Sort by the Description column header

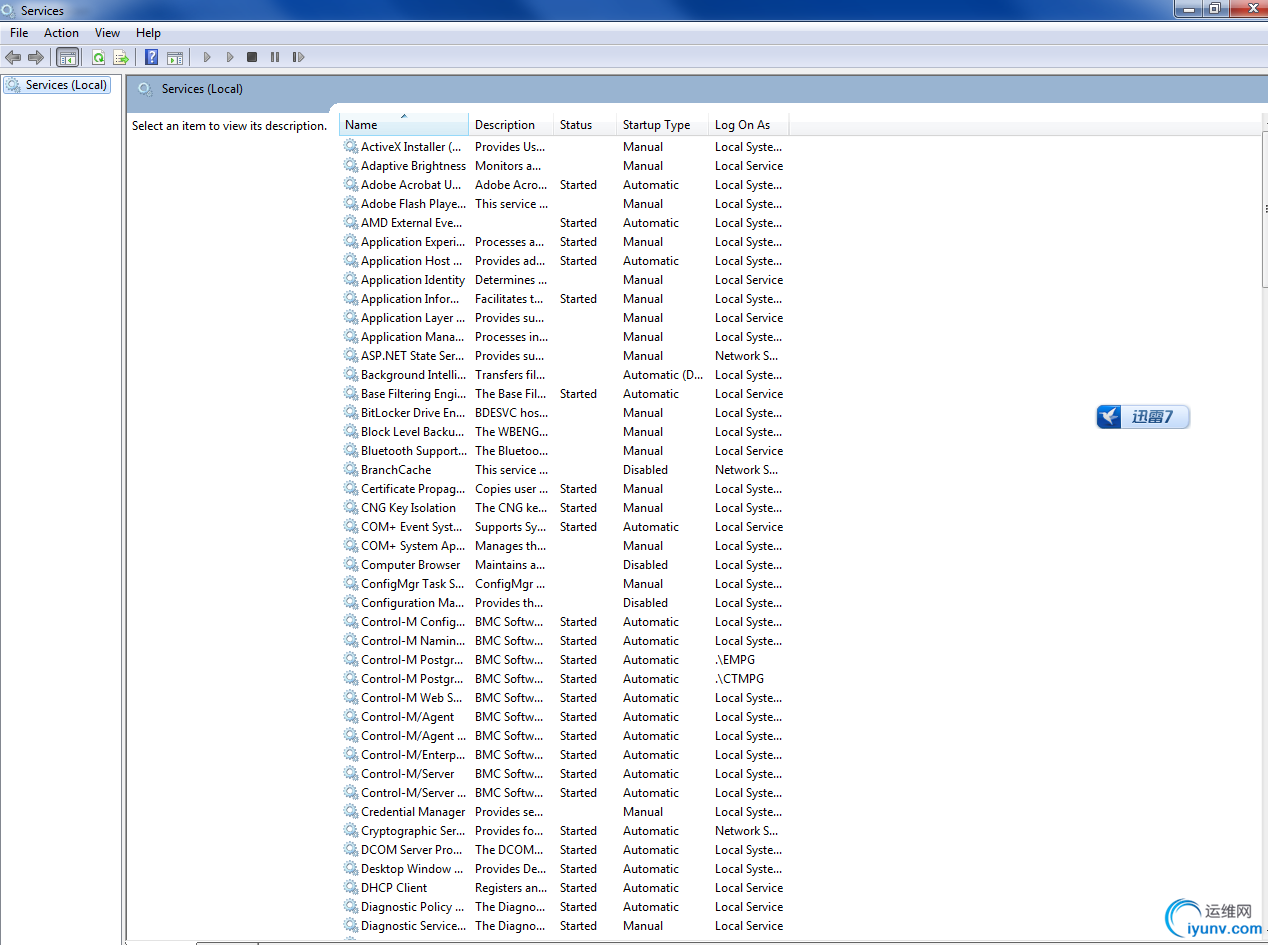point(511,125)
